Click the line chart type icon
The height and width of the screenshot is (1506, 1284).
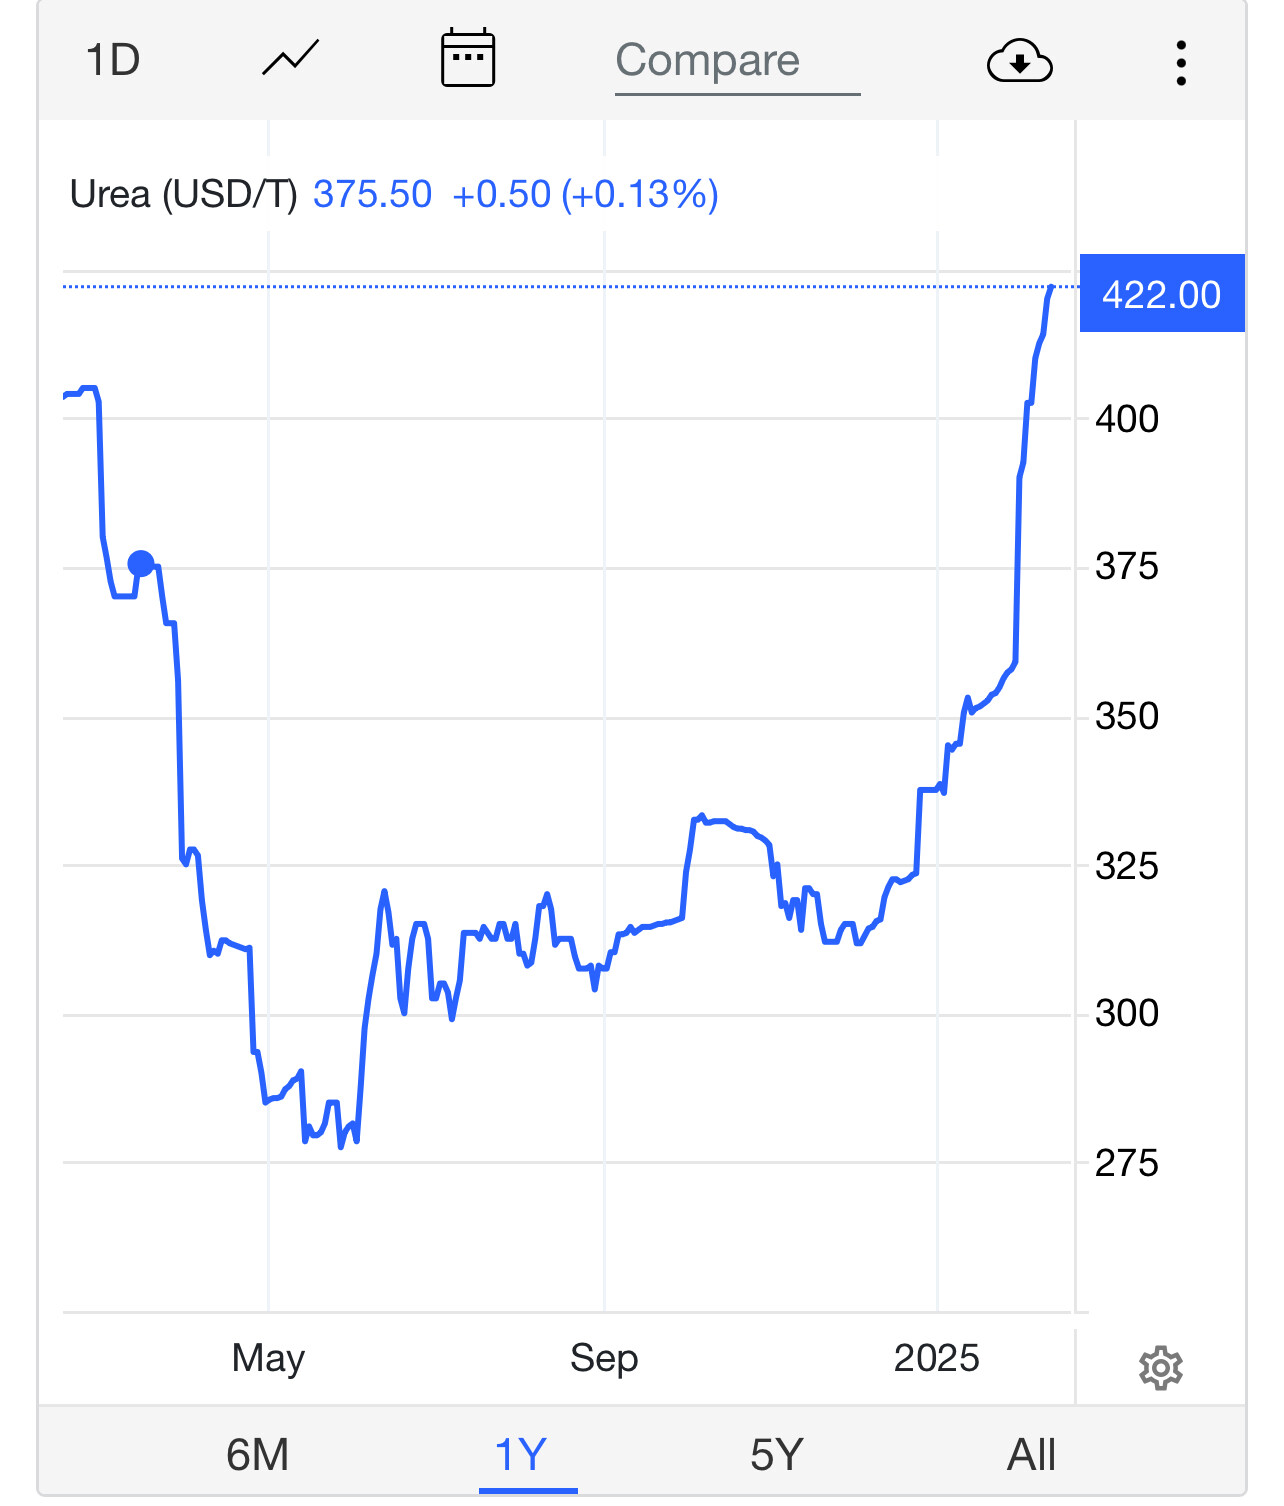click(x=290, y=59)
